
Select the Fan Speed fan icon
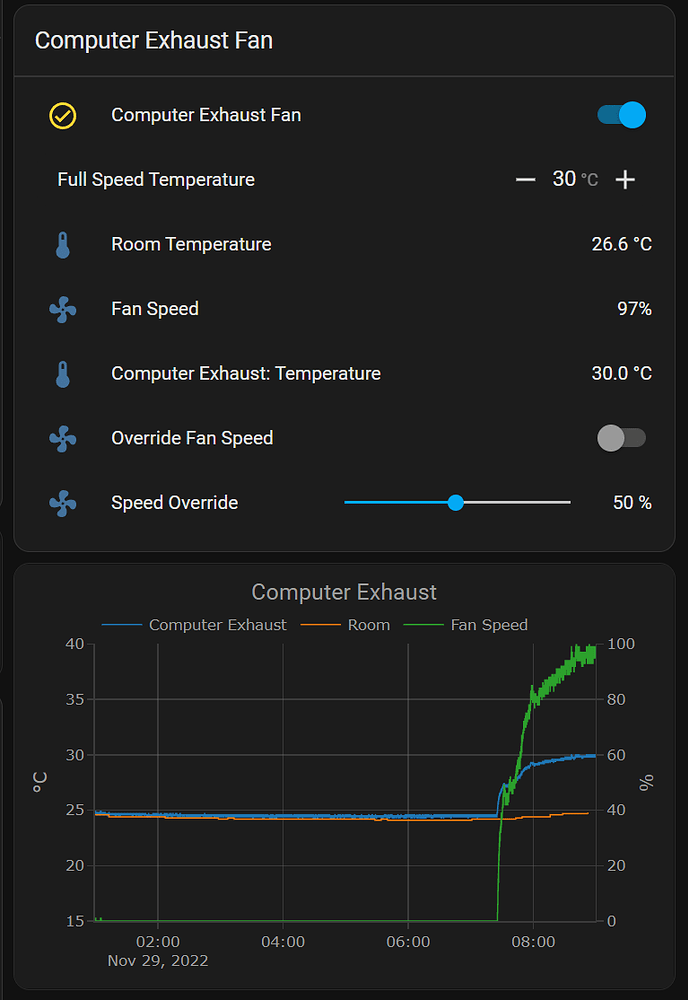tap(63, 309)
